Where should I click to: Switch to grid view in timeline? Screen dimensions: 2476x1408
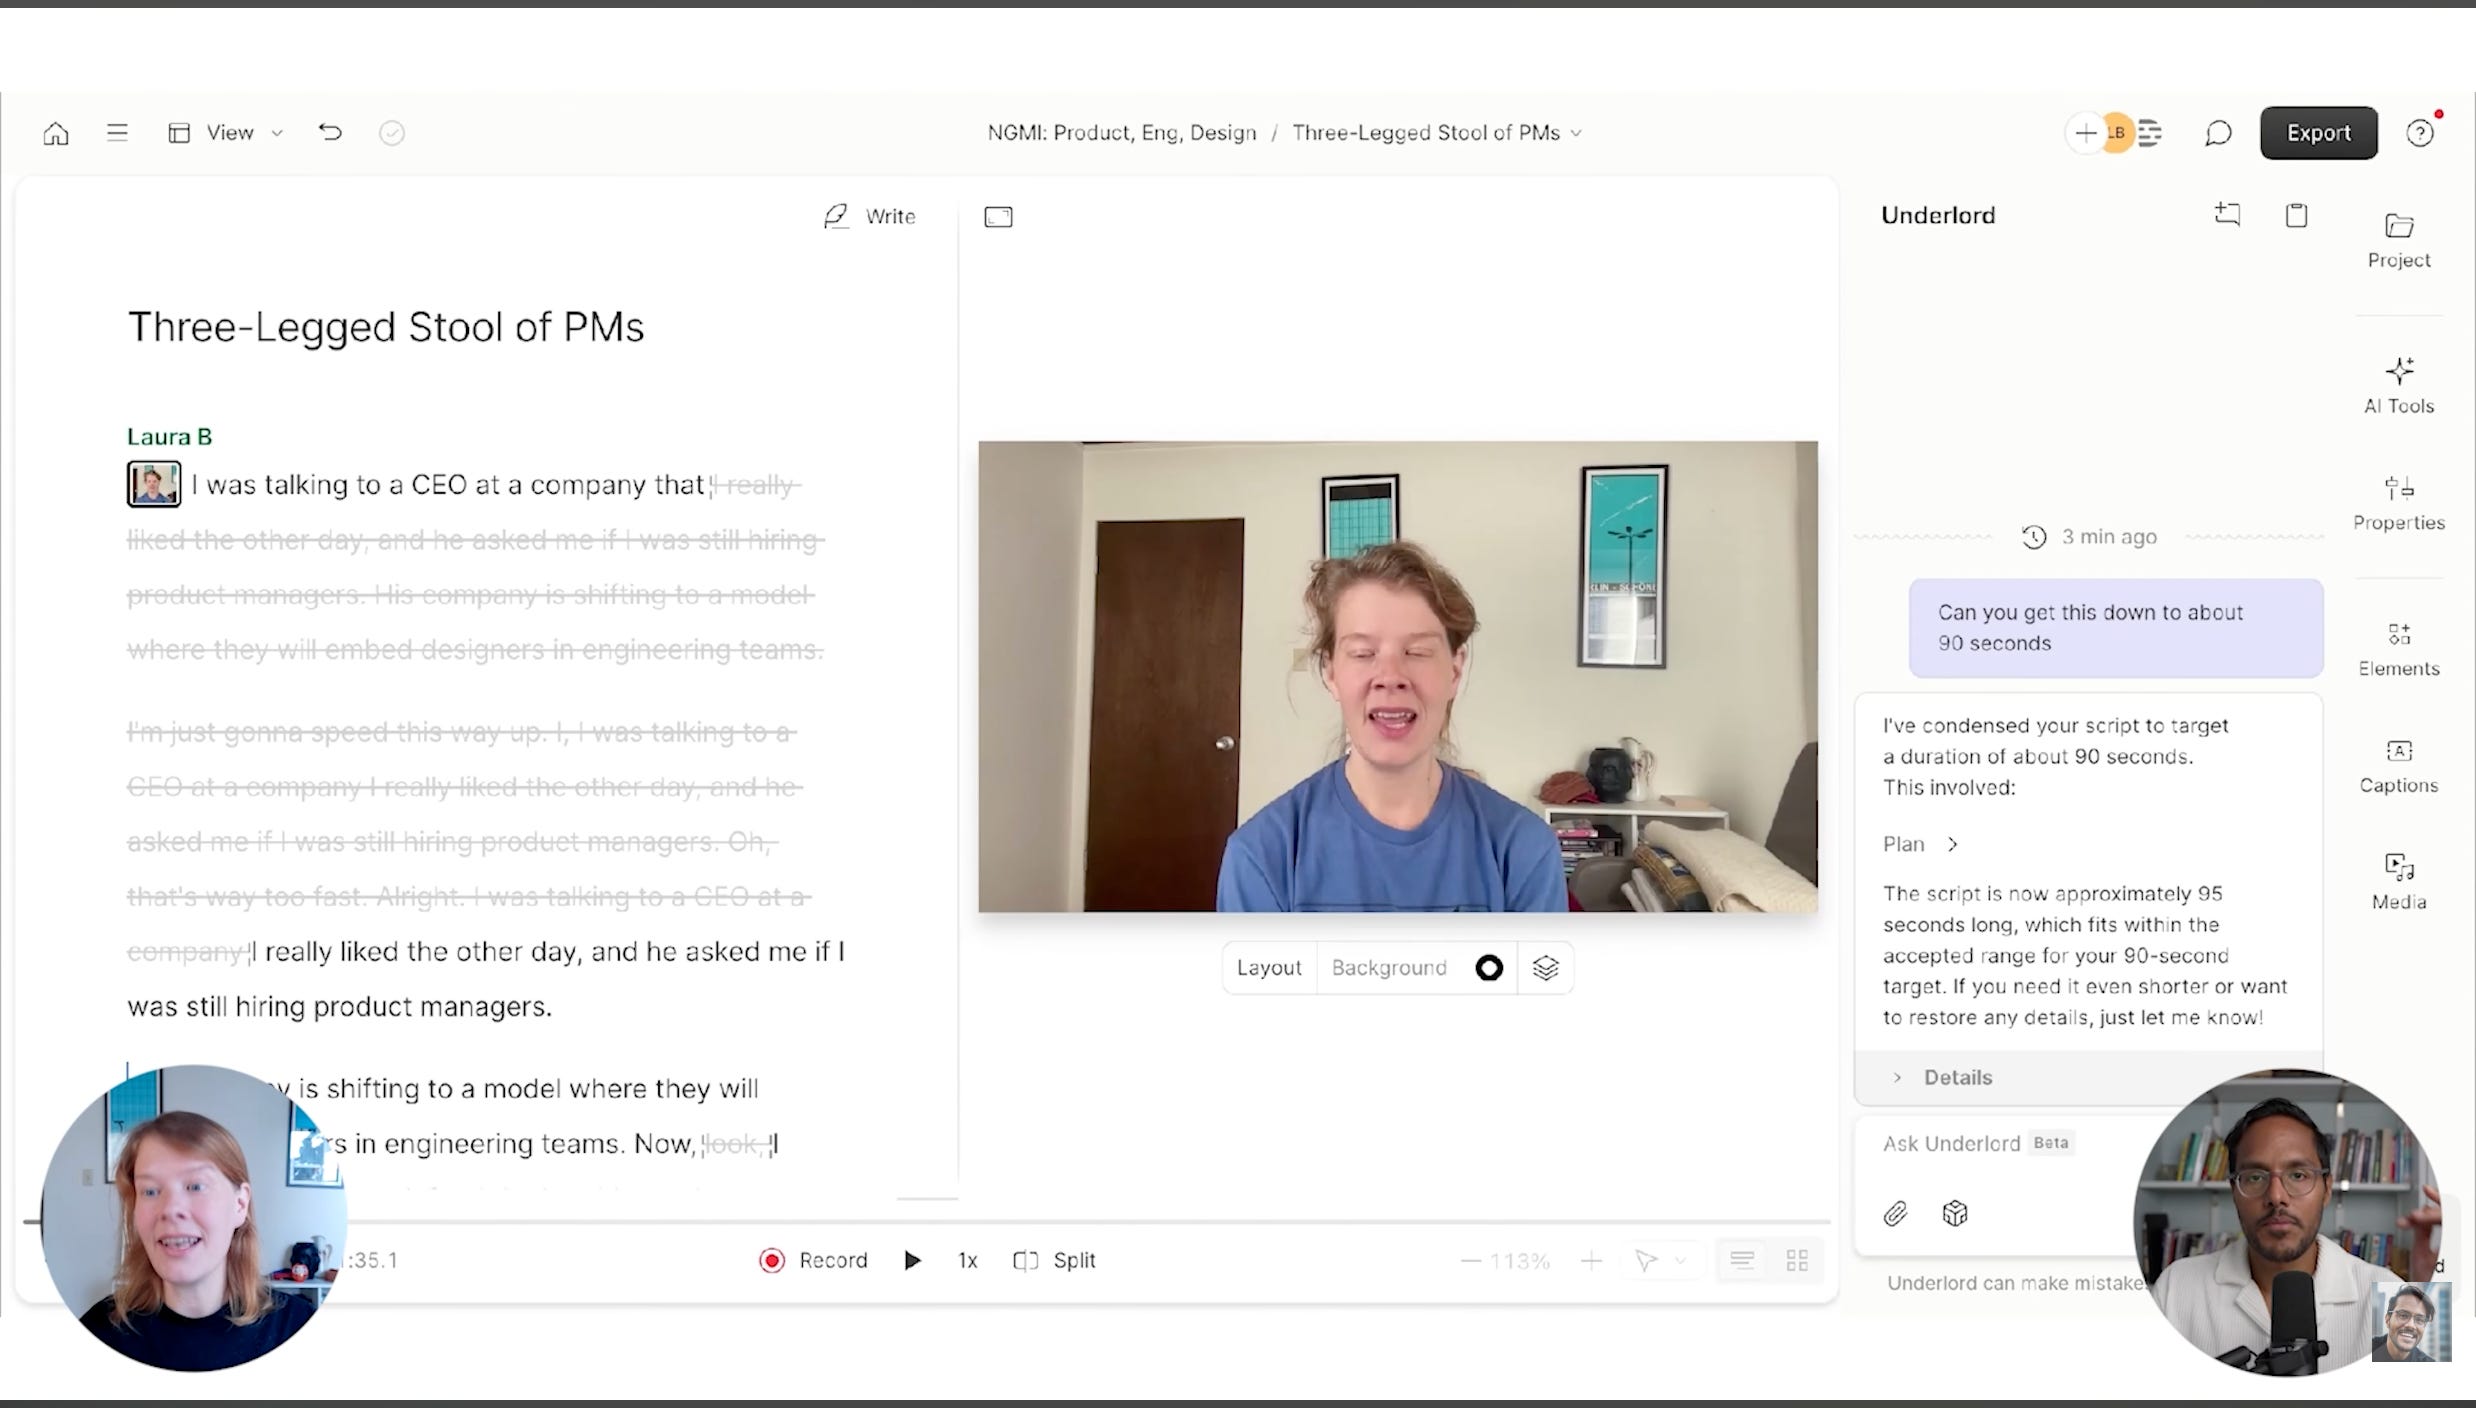[1796, 1261]
